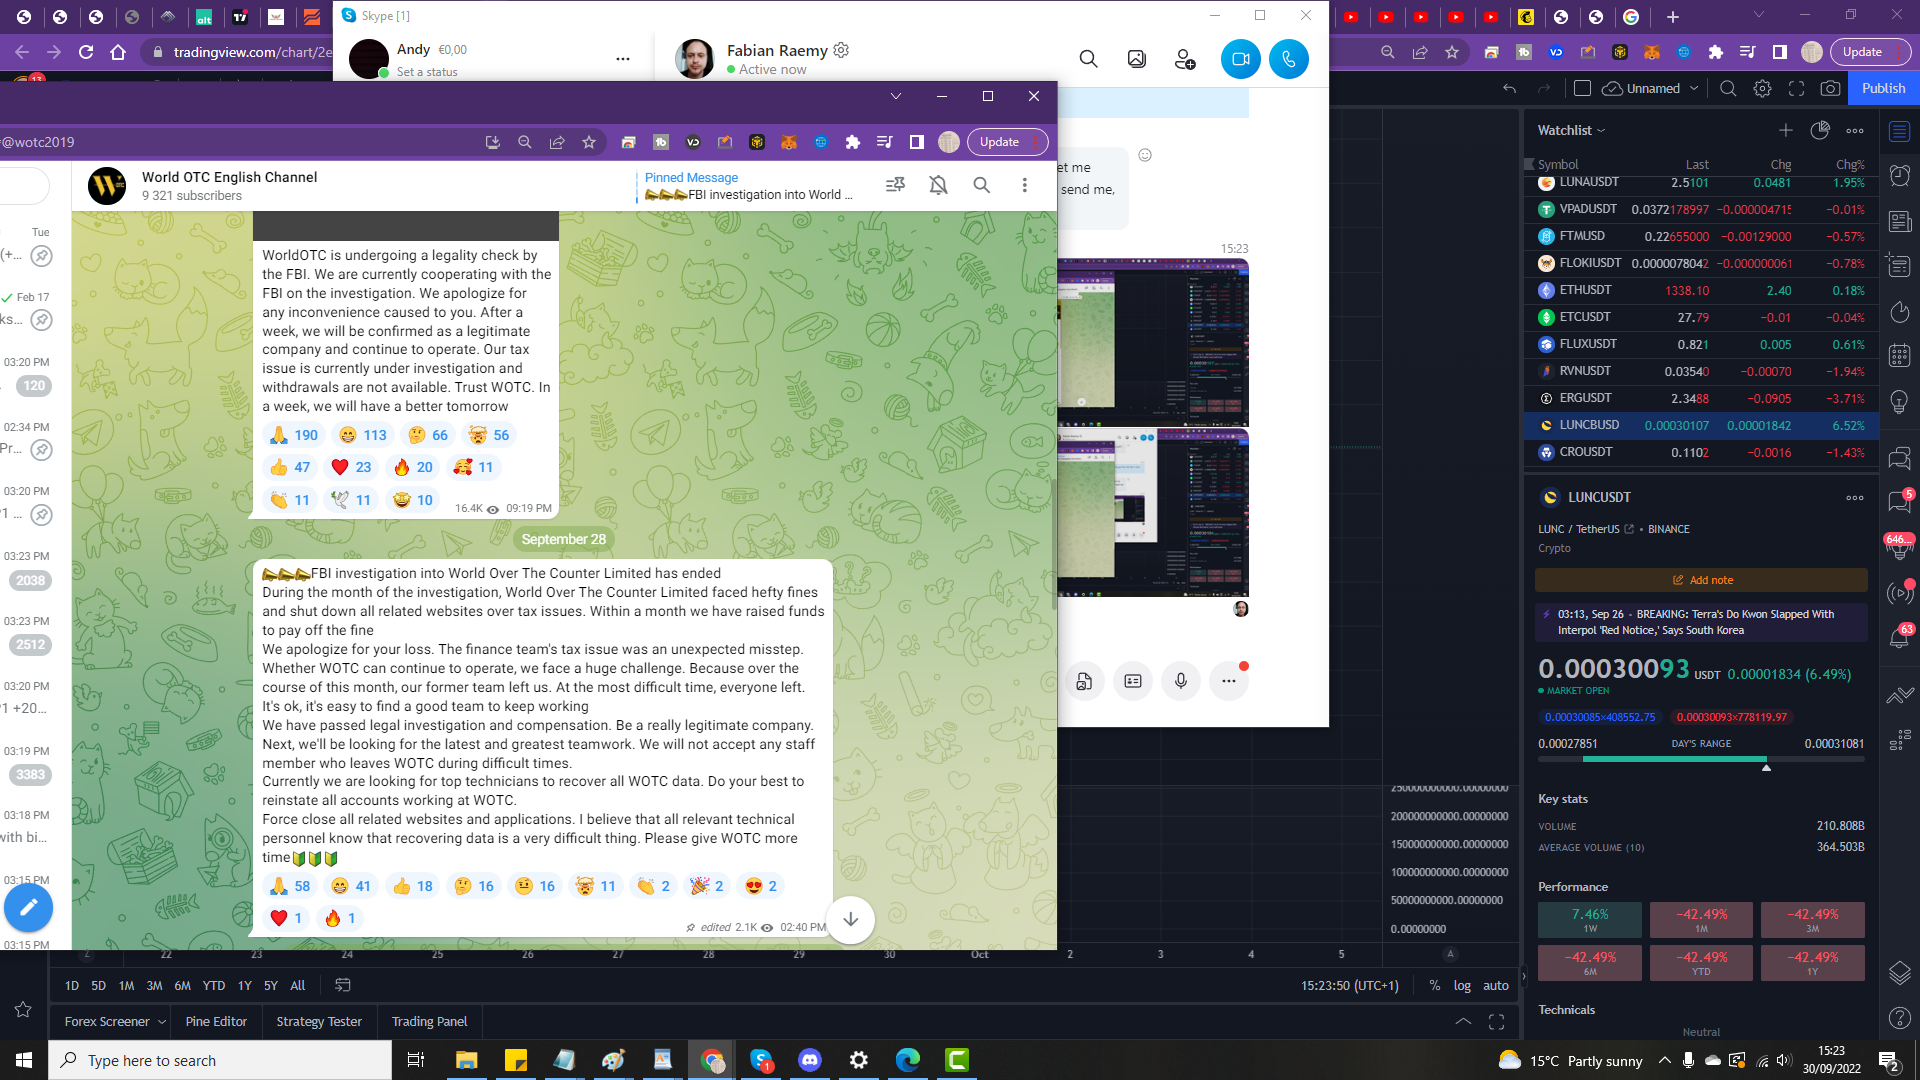Click the 18 thumbs up reaction
This screenshot has width=1920, height=1080.
412,886
